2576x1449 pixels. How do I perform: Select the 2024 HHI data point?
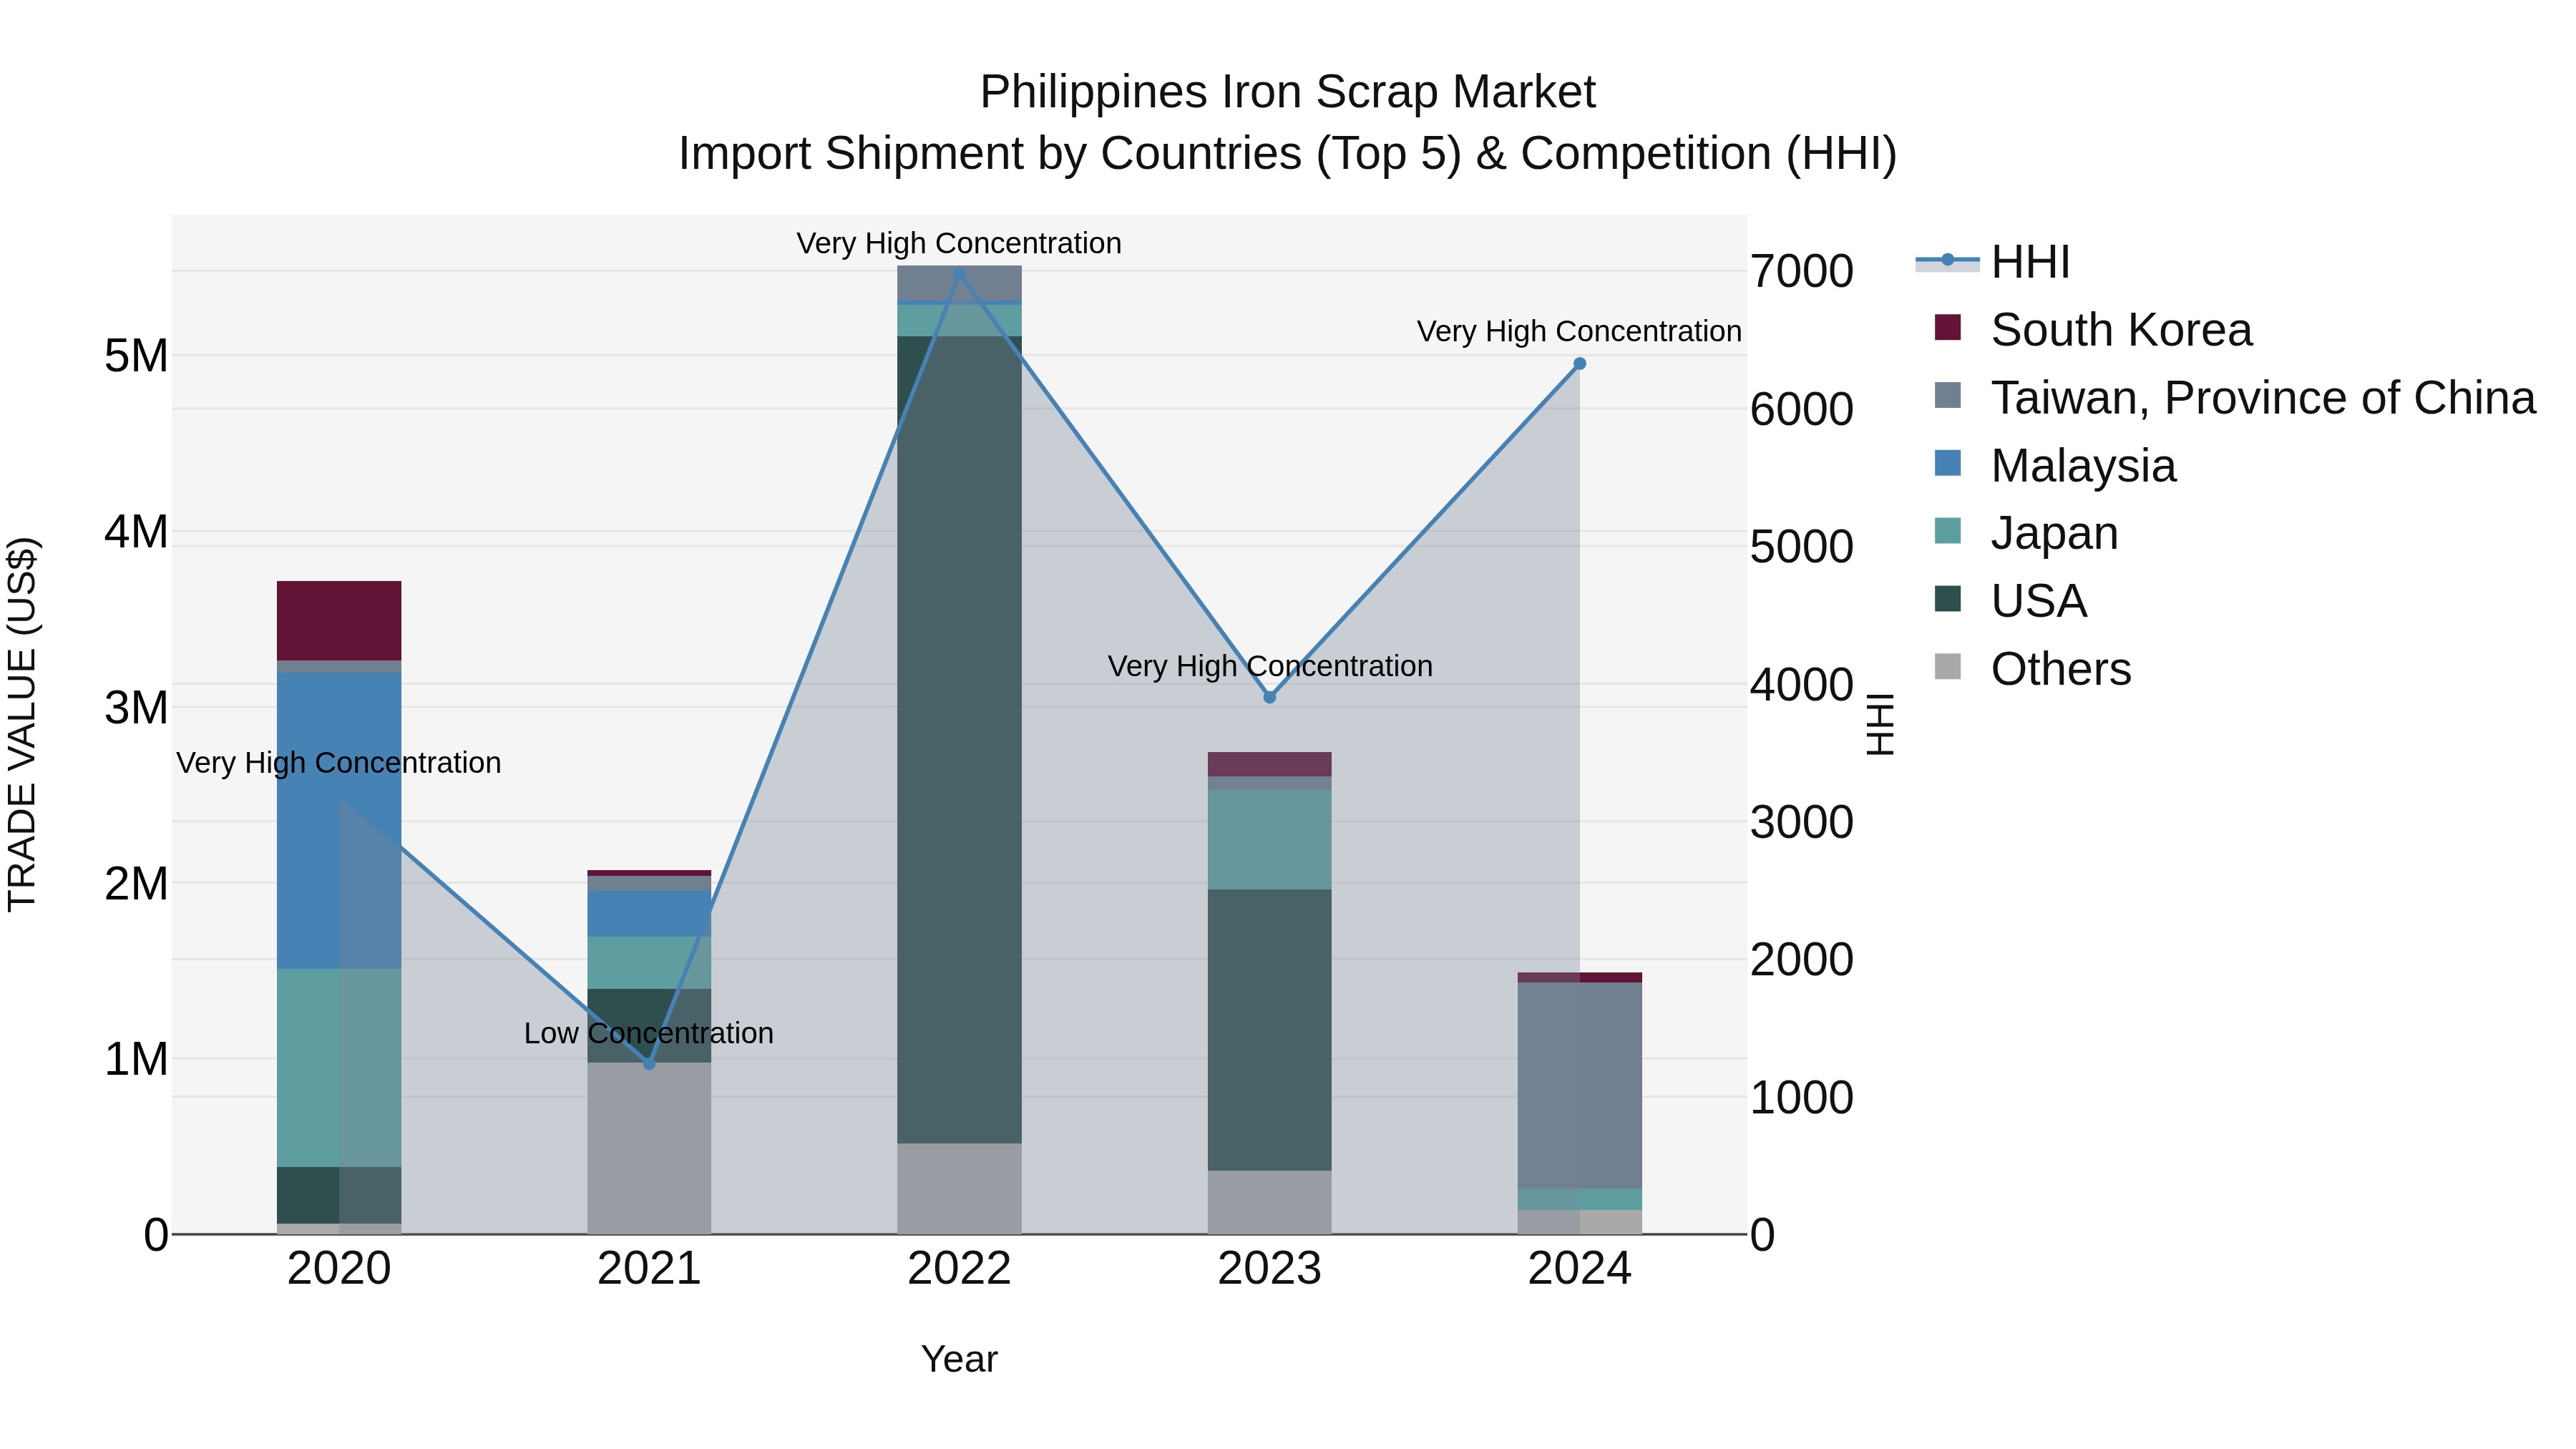[1580, 364]
